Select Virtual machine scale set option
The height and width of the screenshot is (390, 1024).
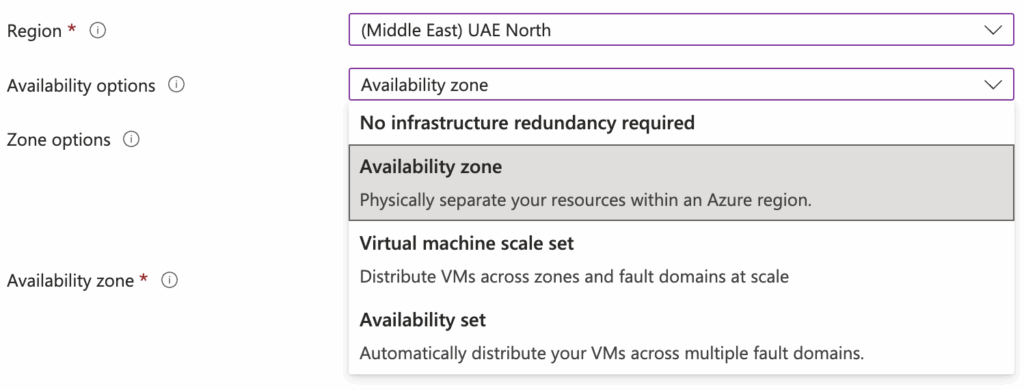(681, 259)
